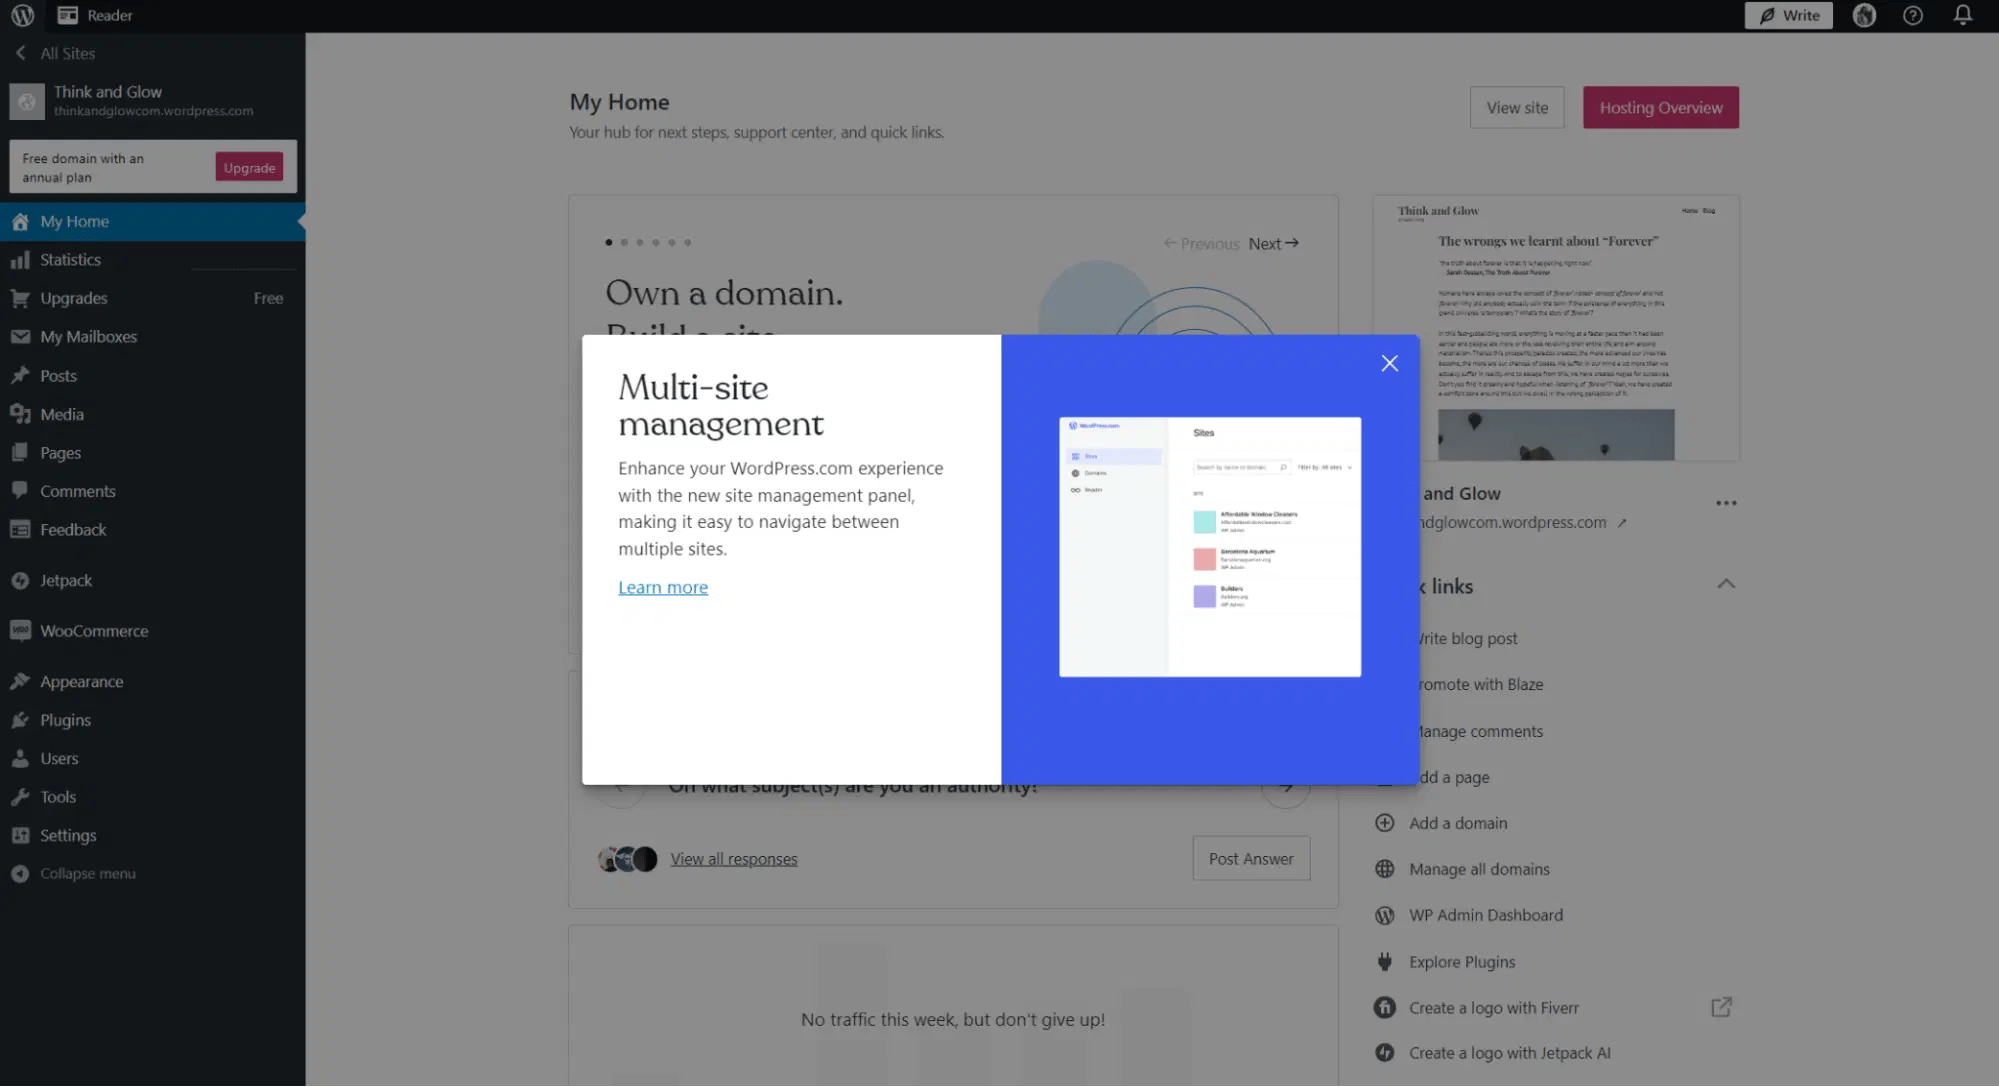
Task: Click the Hosting Overview button
Action: tap(1660, 107)
